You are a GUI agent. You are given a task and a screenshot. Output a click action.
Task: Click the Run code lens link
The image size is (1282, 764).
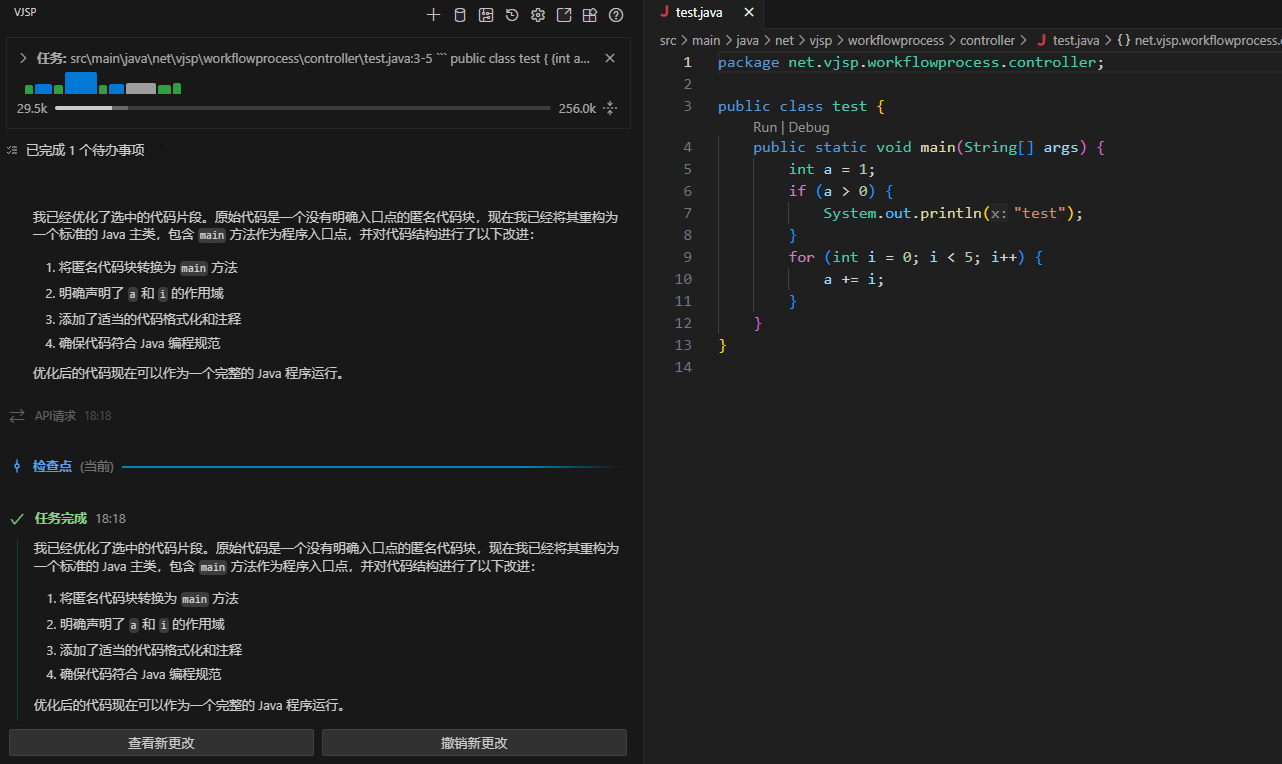tap(764, 127)
